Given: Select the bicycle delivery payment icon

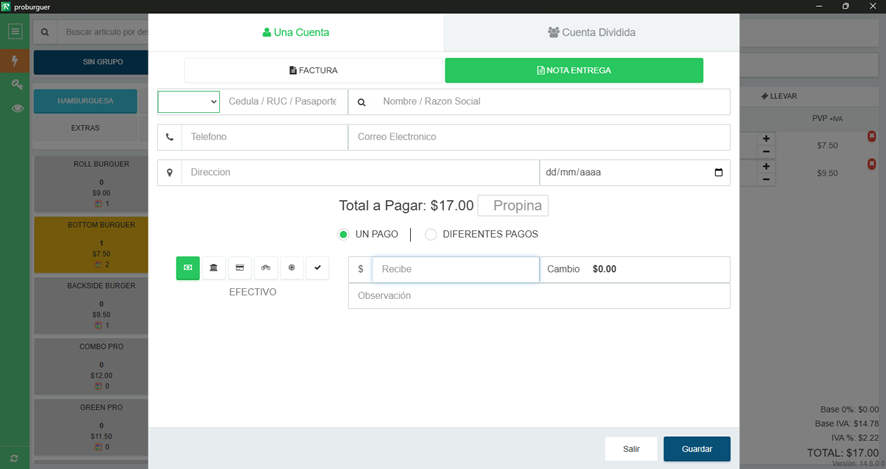Looking at the screenshot, I should coord(266,268).
